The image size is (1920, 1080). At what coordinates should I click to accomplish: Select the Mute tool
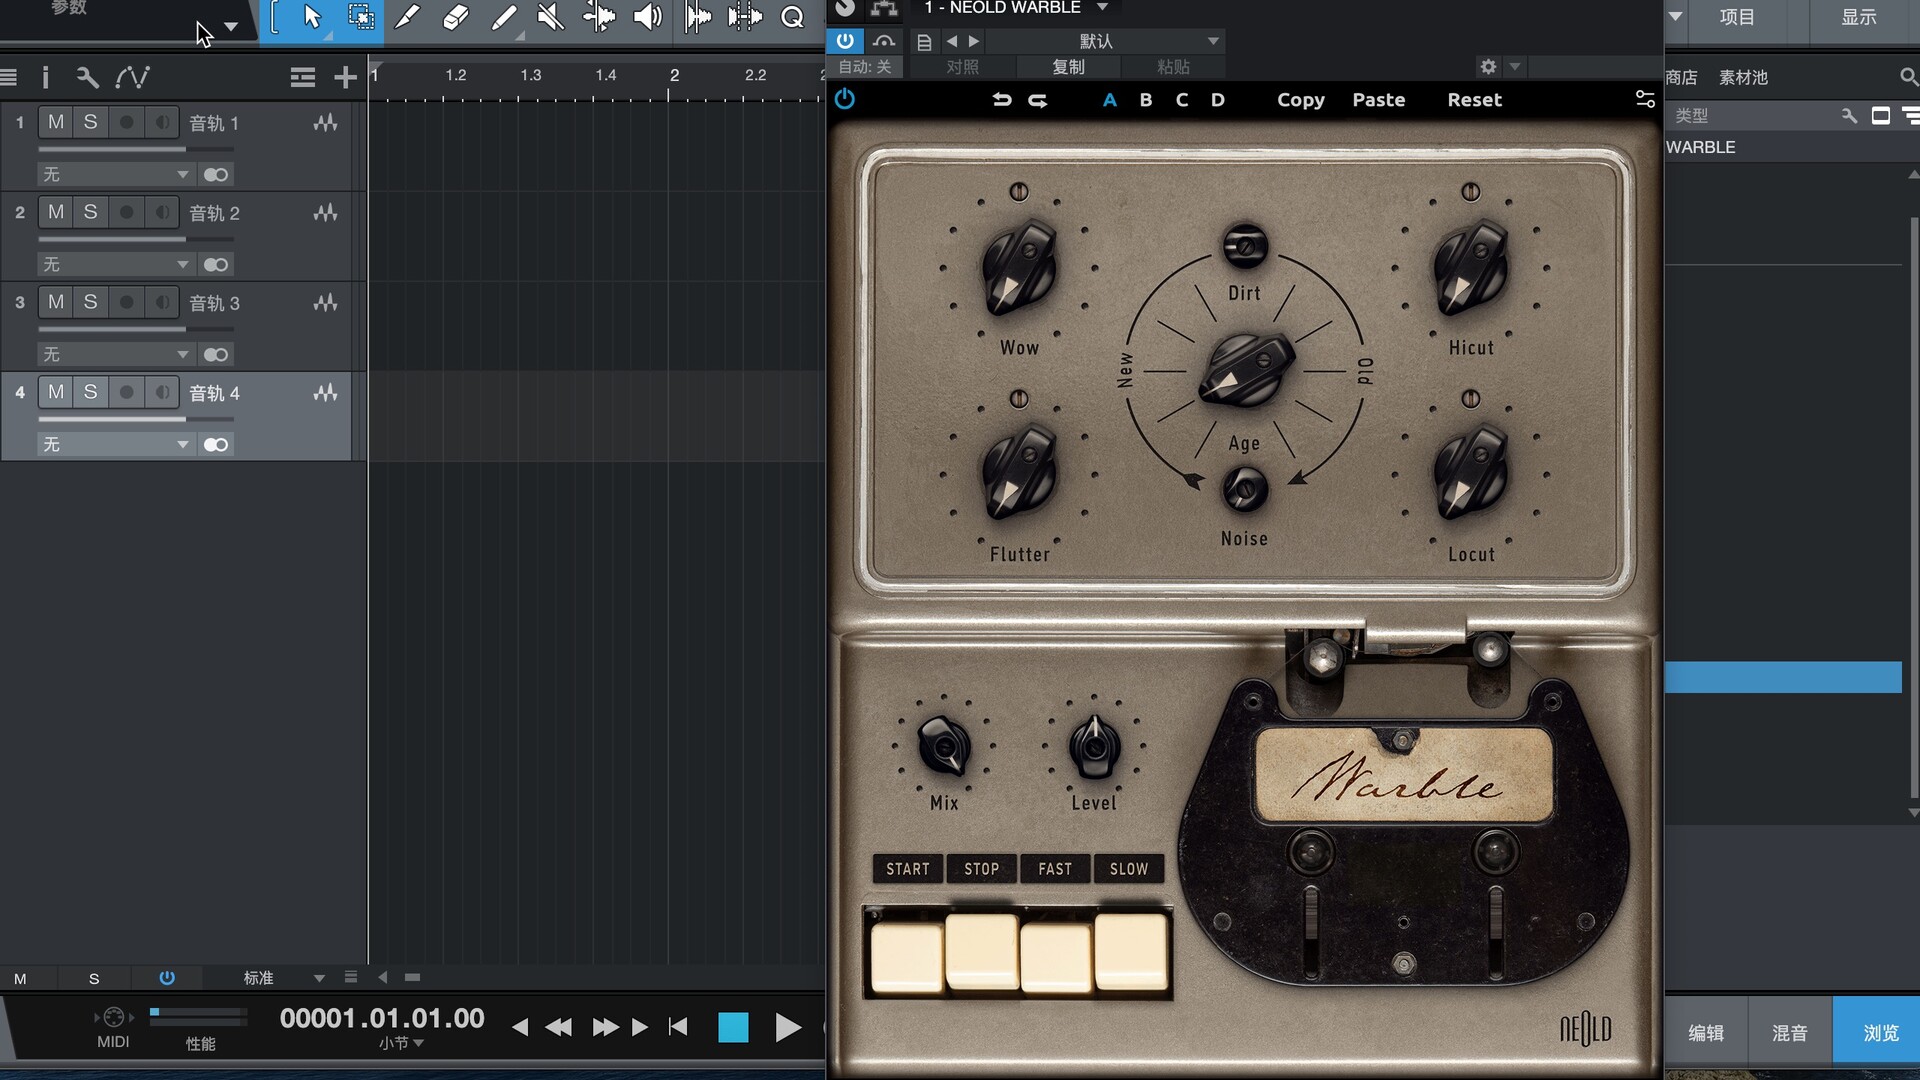551,17
